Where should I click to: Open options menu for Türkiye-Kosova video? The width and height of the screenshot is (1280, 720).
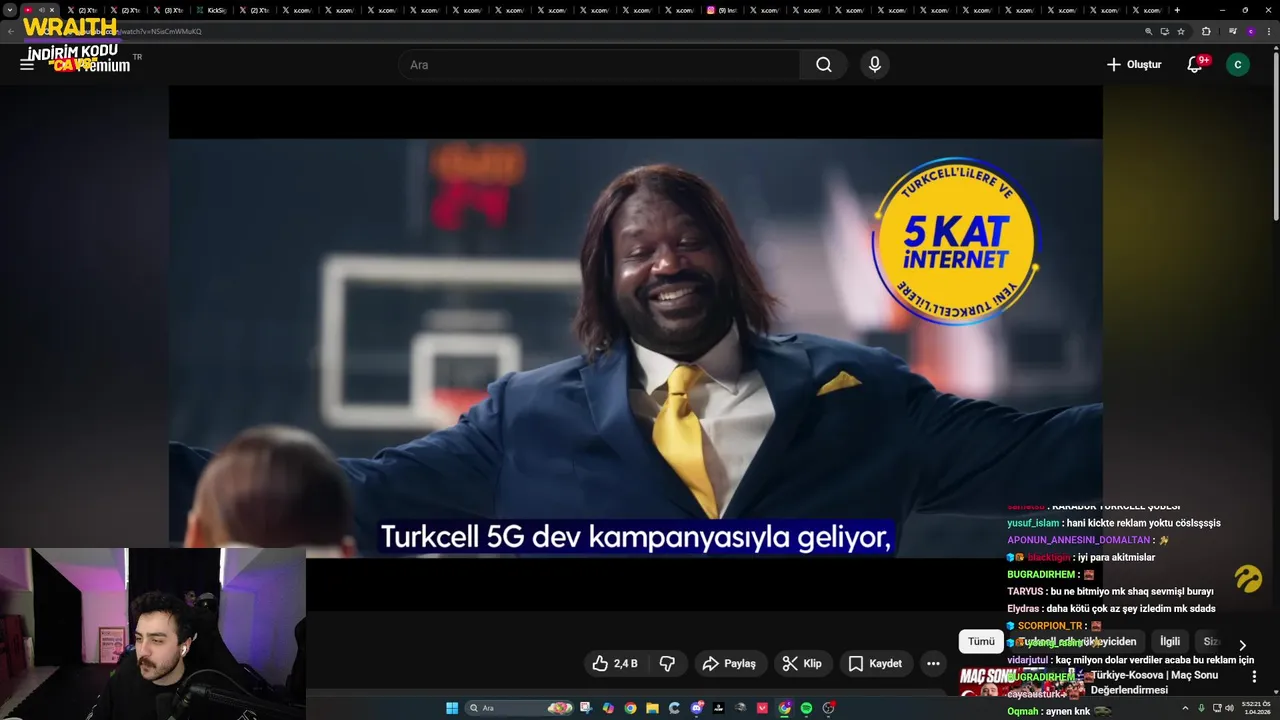tap(1254, 677)
